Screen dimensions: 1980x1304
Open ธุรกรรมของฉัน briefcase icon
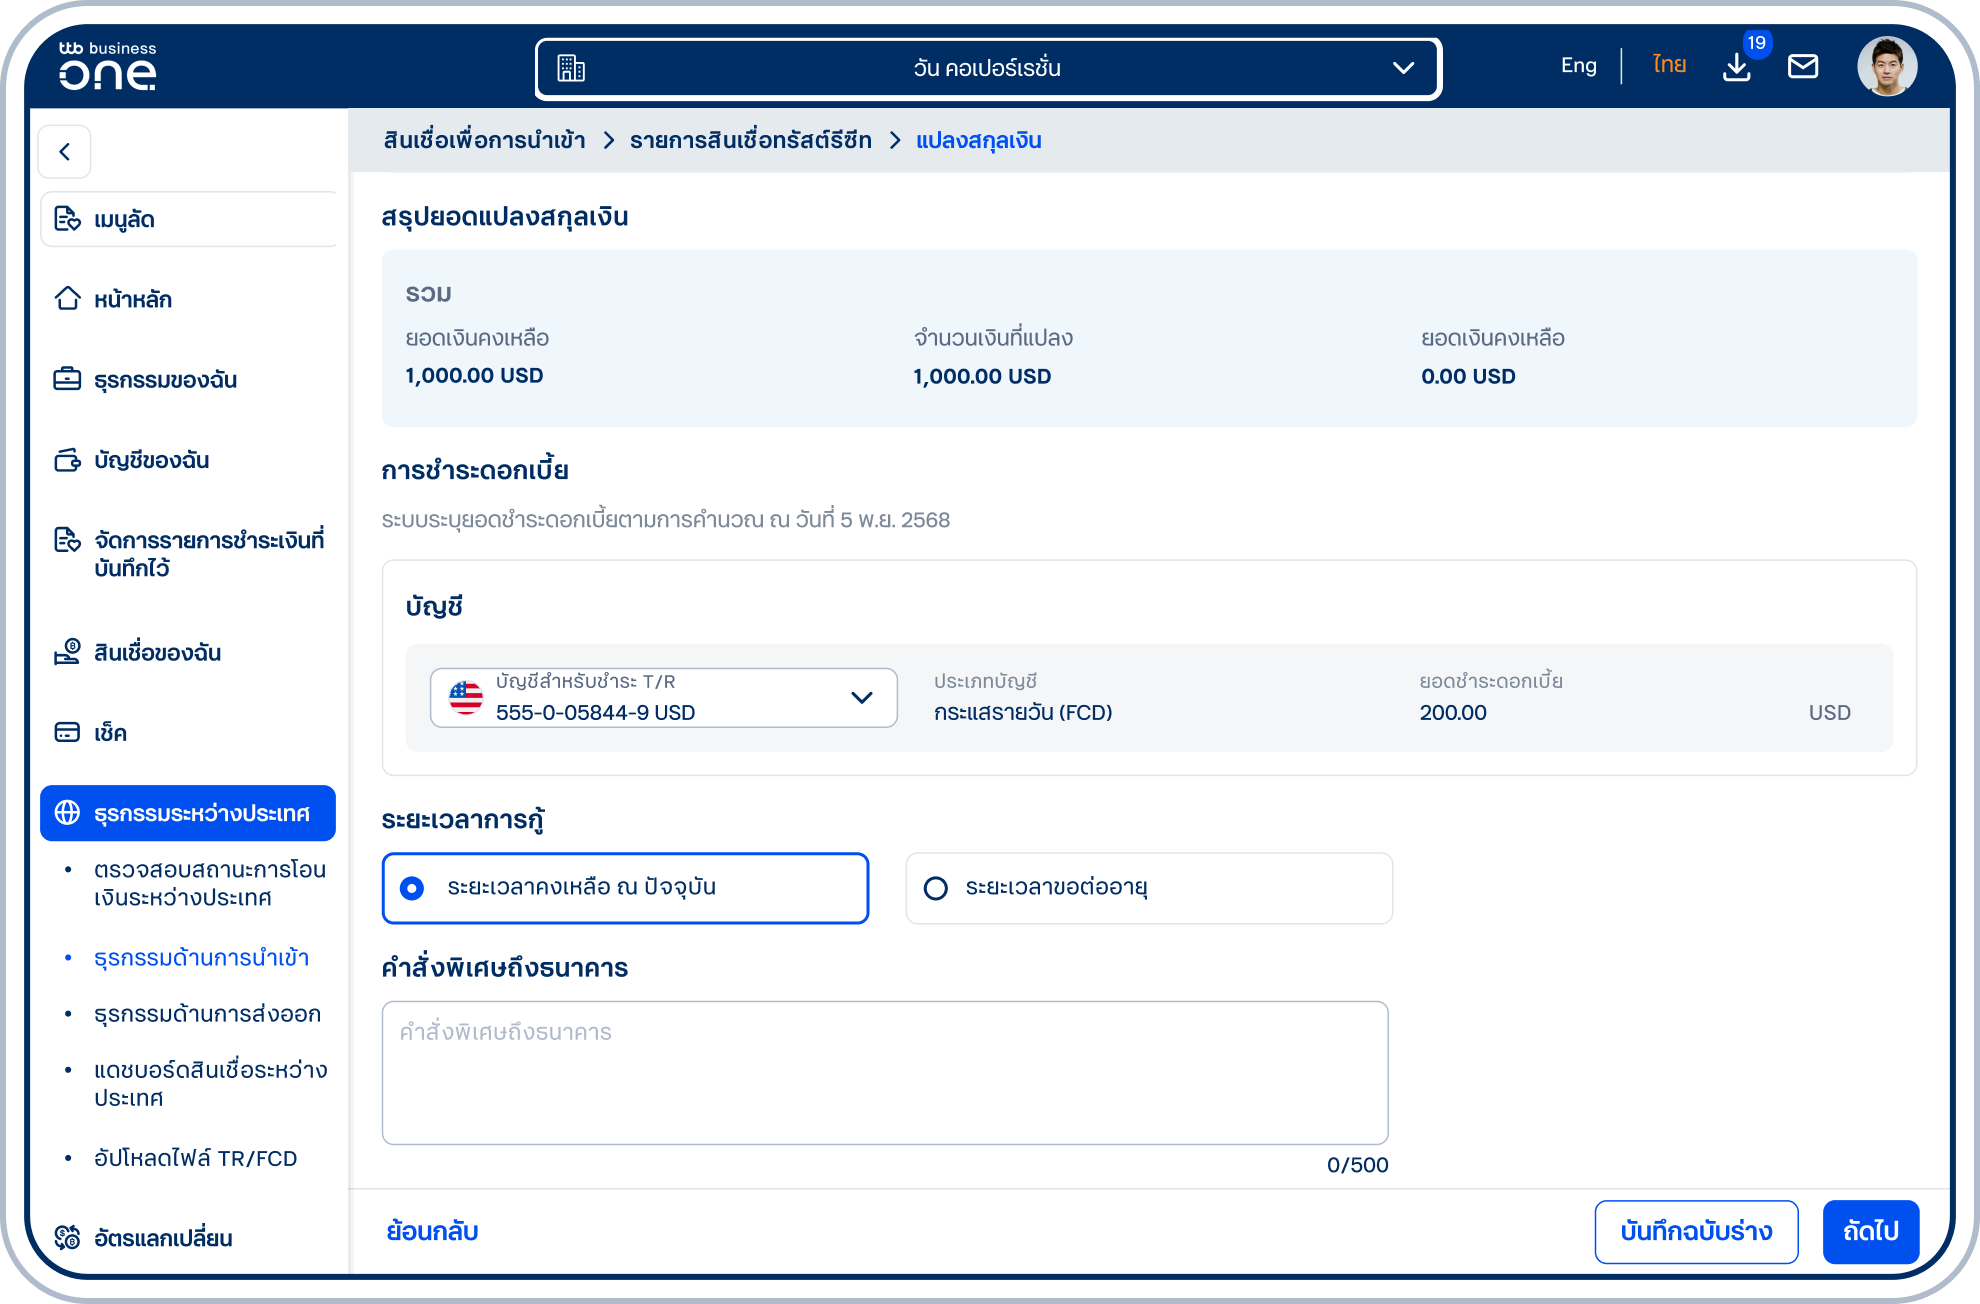(67, 379)
